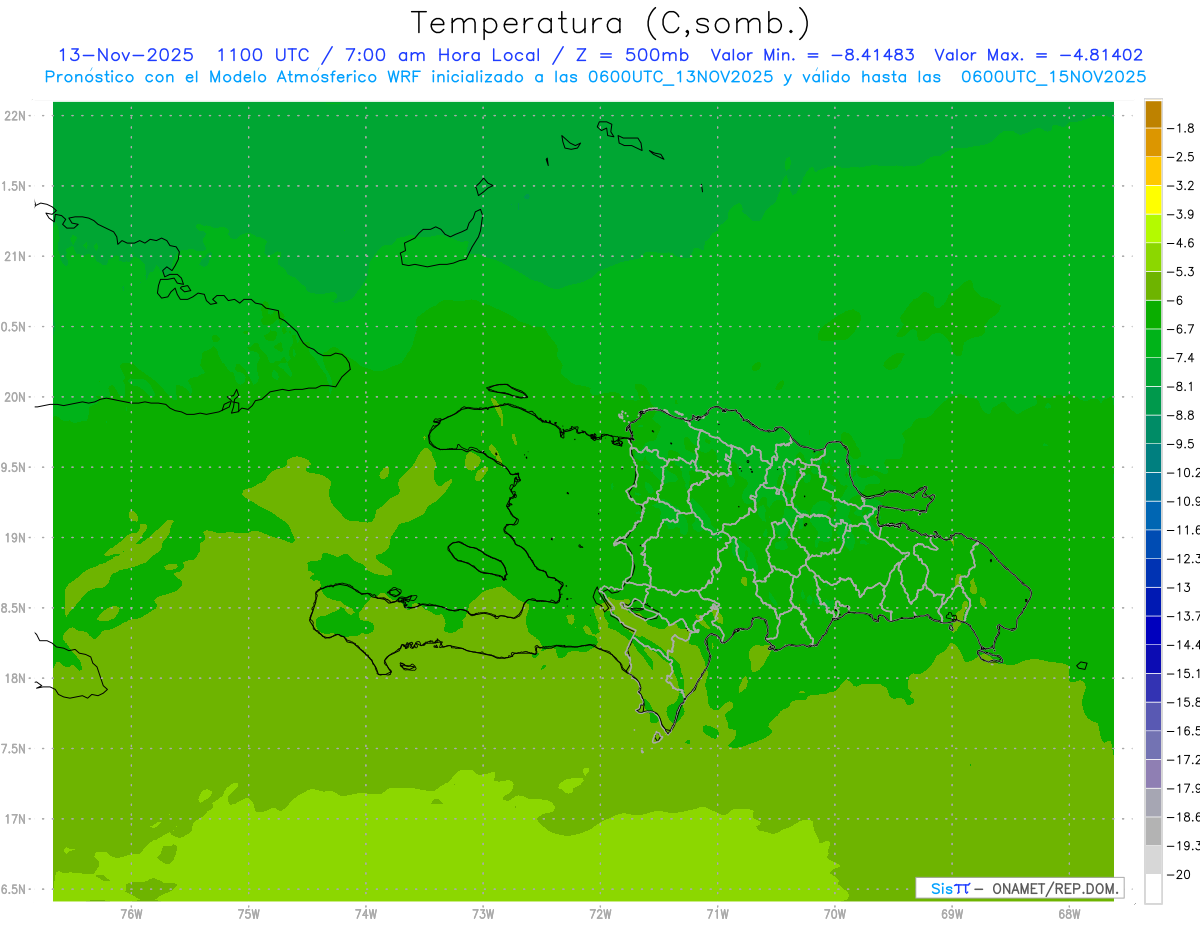Click the 'Valor Max. = -4.81402' readout
This screenshot has height=927, width=1200.
click(1038, 55)
